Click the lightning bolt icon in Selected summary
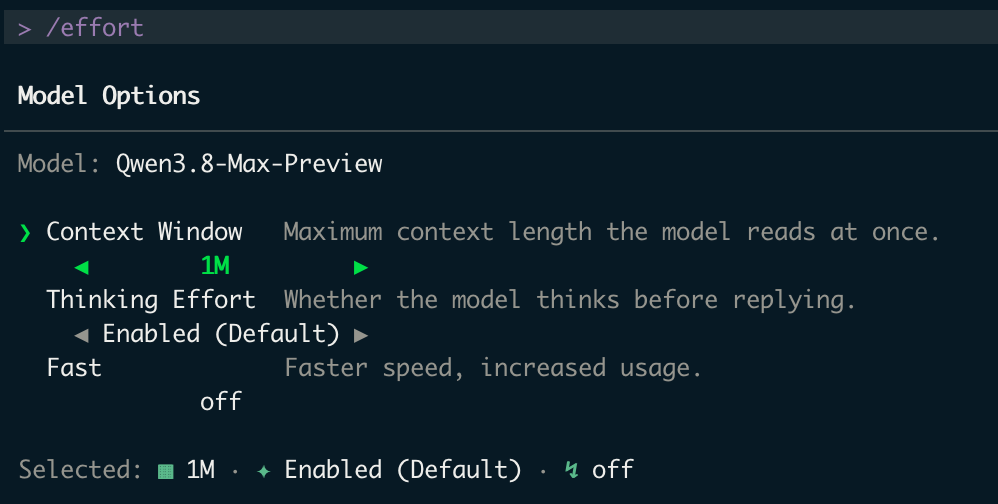This screenshot has height=504, width=998. click(572, 470)
